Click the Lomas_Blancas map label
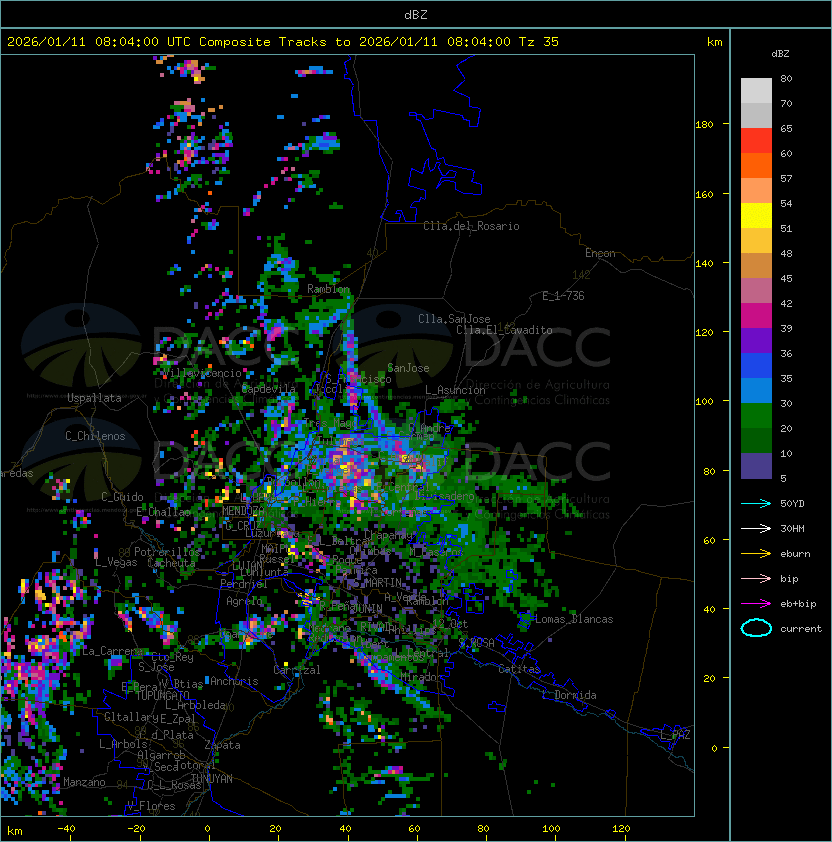Screen dimensions: 832x842 coord(574,619)
